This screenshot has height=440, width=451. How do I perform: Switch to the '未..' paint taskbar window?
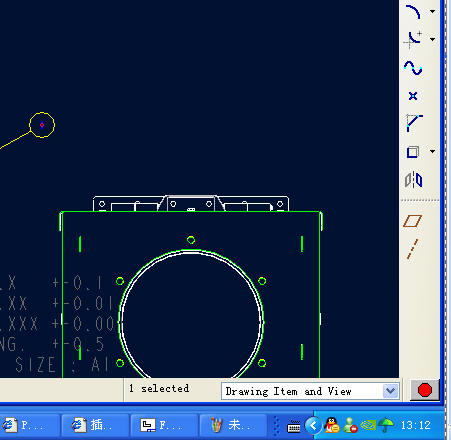(x=233, y=425)
